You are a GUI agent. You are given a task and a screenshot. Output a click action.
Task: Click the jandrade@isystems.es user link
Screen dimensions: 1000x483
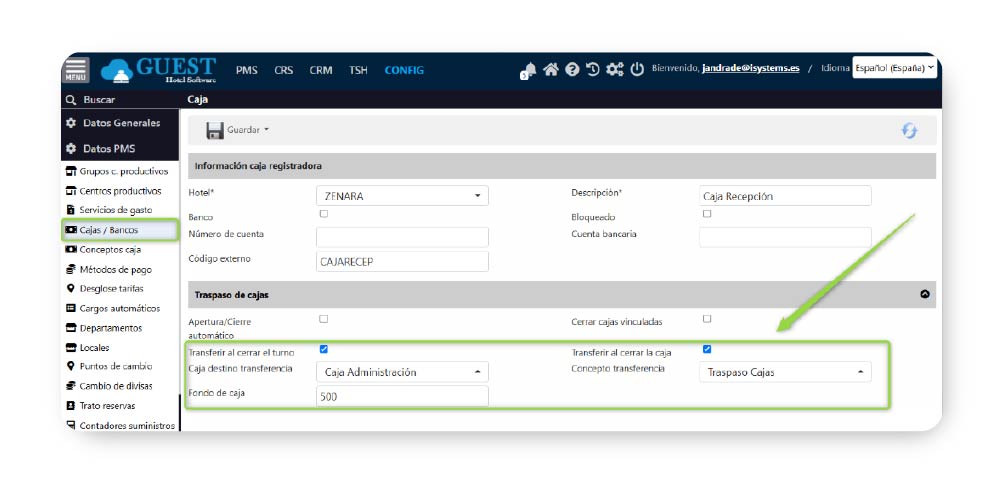(x=750, y=69)
